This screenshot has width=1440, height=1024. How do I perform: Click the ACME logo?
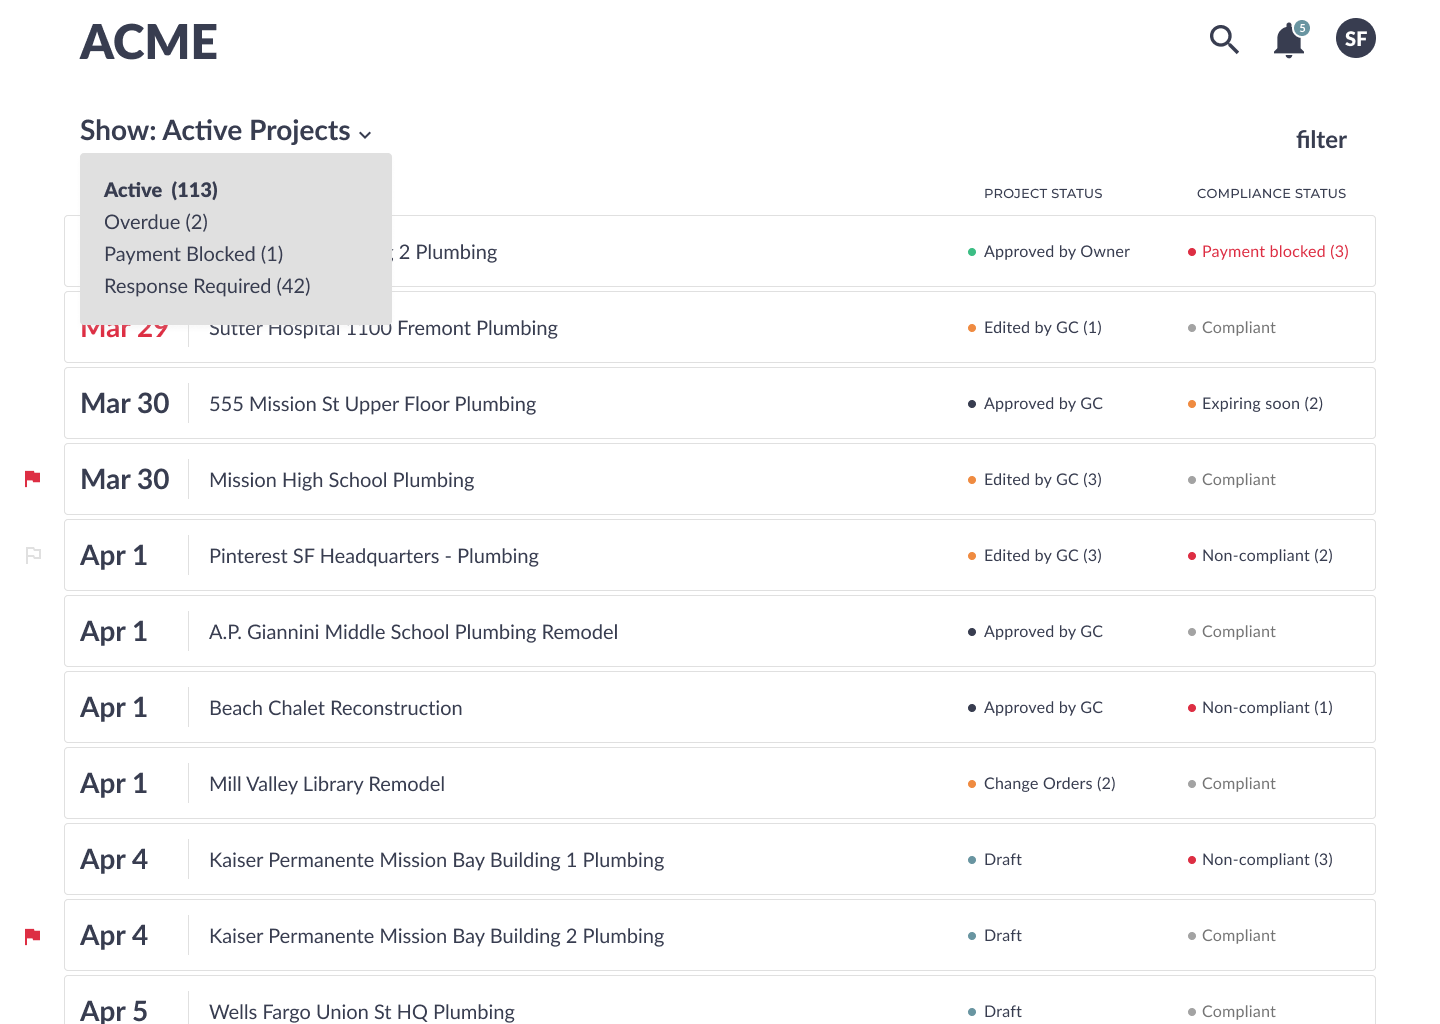149,42
